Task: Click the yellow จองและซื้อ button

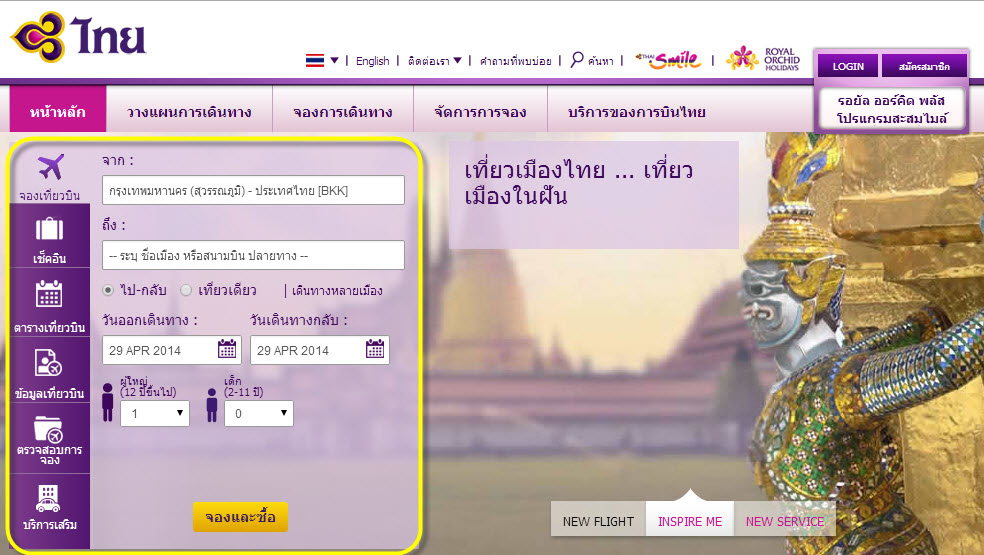Action: [240, 517]
